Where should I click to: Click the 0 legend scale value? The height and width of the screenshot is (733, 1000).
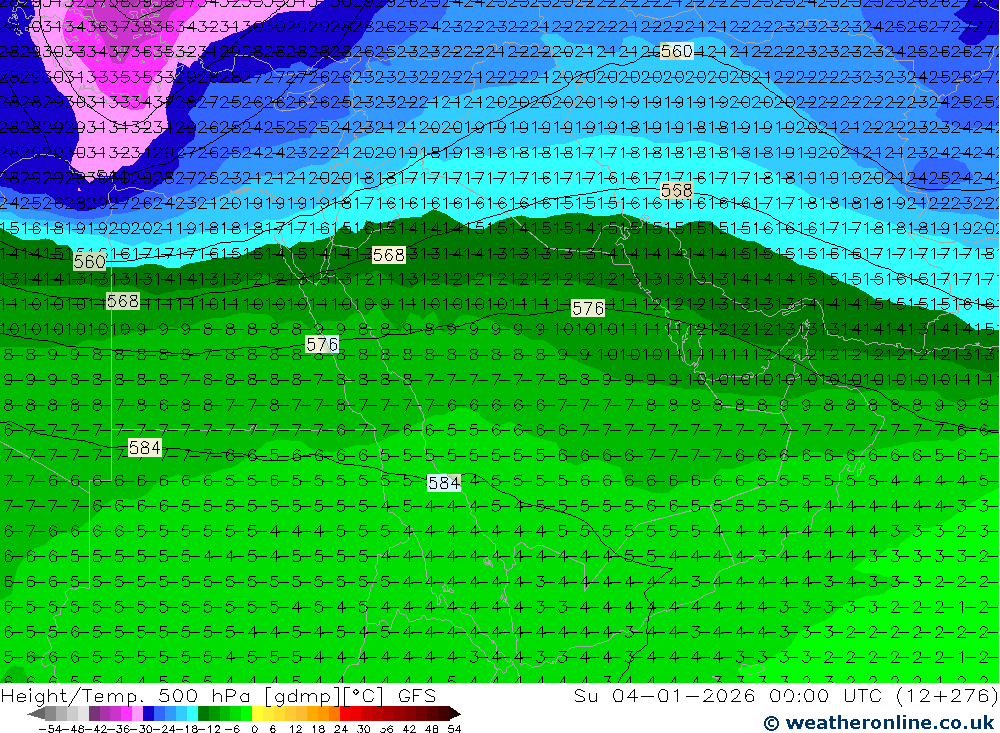pos(254,729)
